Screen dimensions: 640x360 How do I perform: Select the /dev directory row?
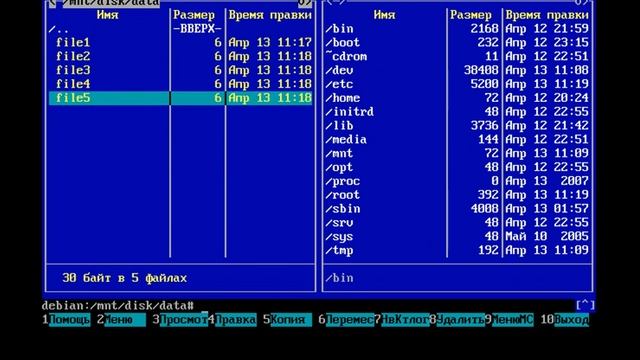(457, 70)
